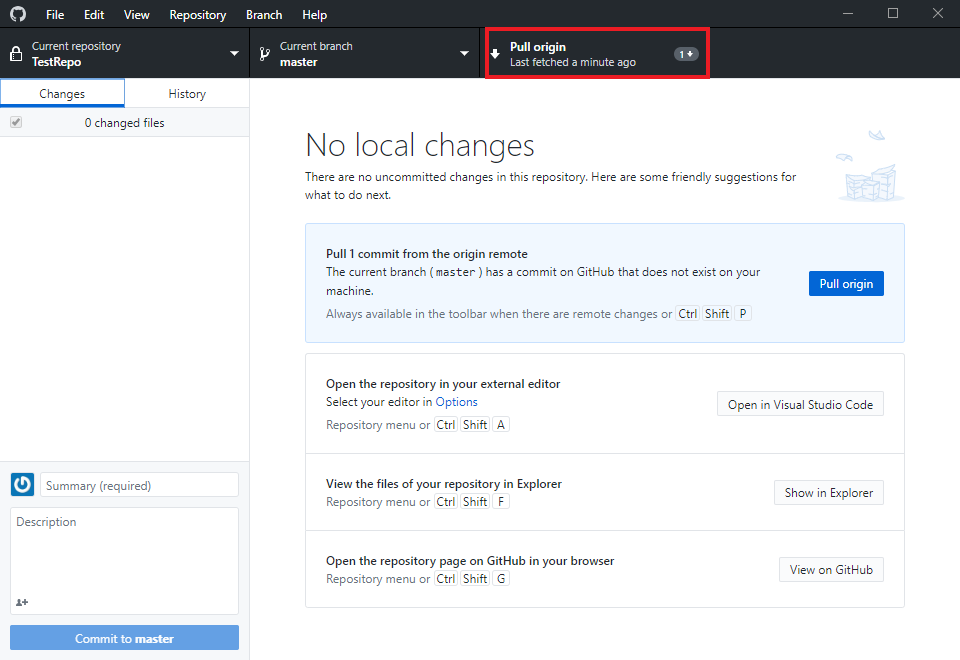
Task: Open the Options link
Action: (456, 402)
